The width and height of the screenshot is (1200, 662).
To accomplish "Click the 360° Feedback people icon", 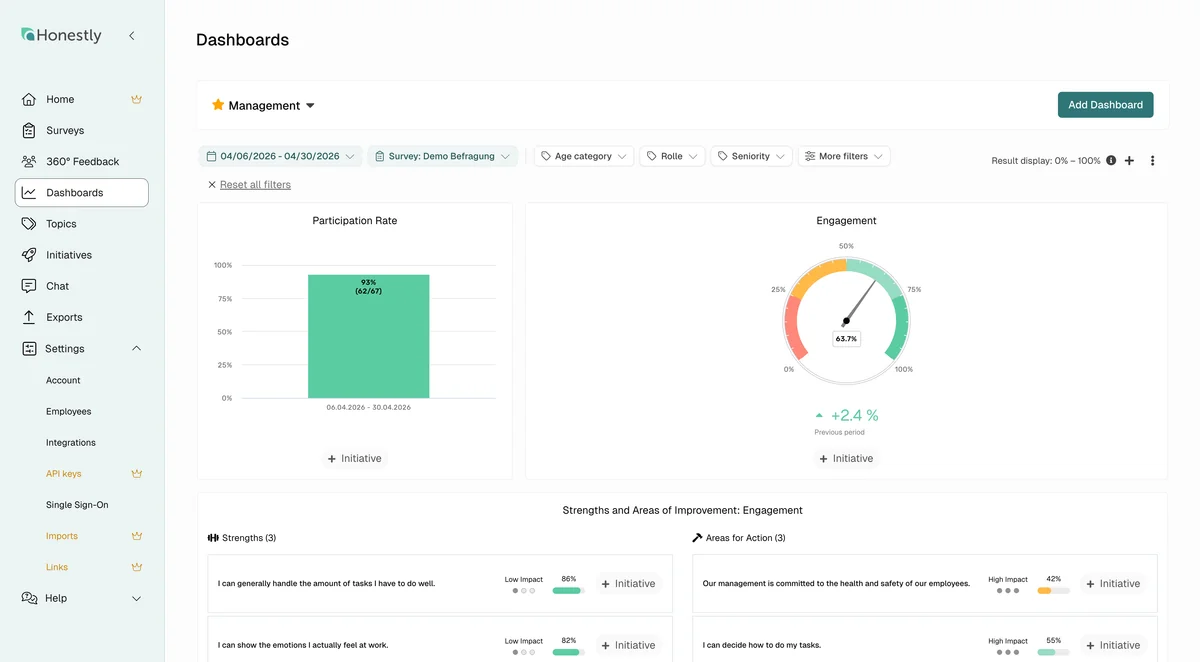I will point(29,161).
